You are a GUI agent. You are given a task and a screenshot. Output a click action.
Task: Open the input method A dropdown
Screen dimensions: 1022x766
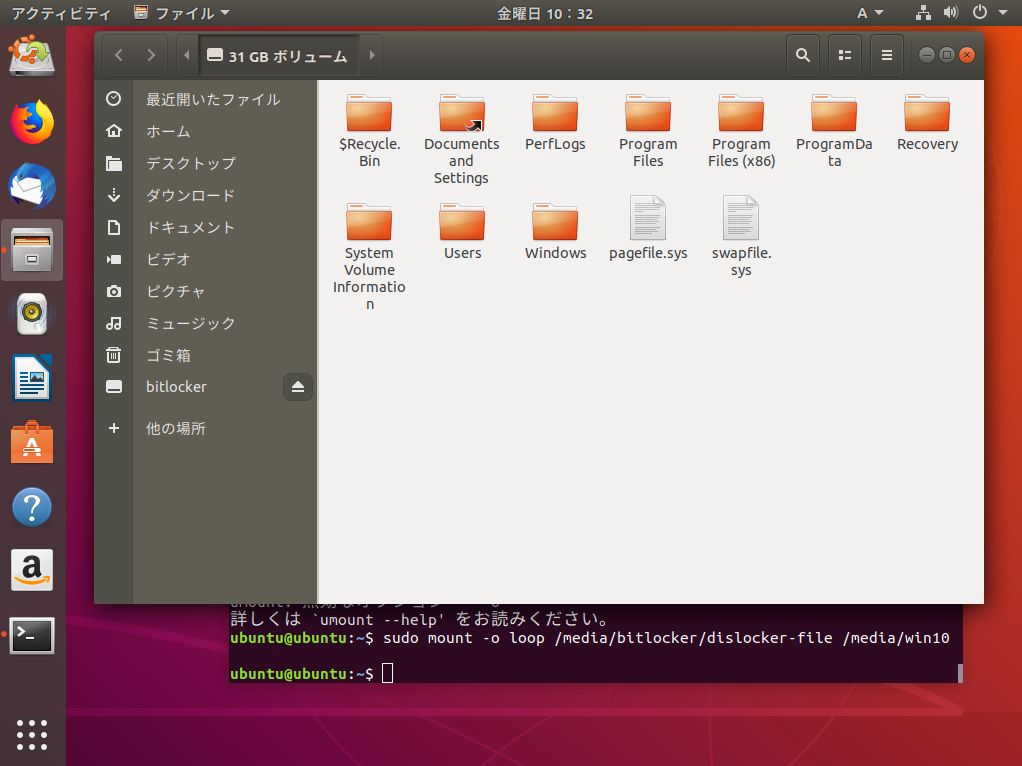click(870, 13)
